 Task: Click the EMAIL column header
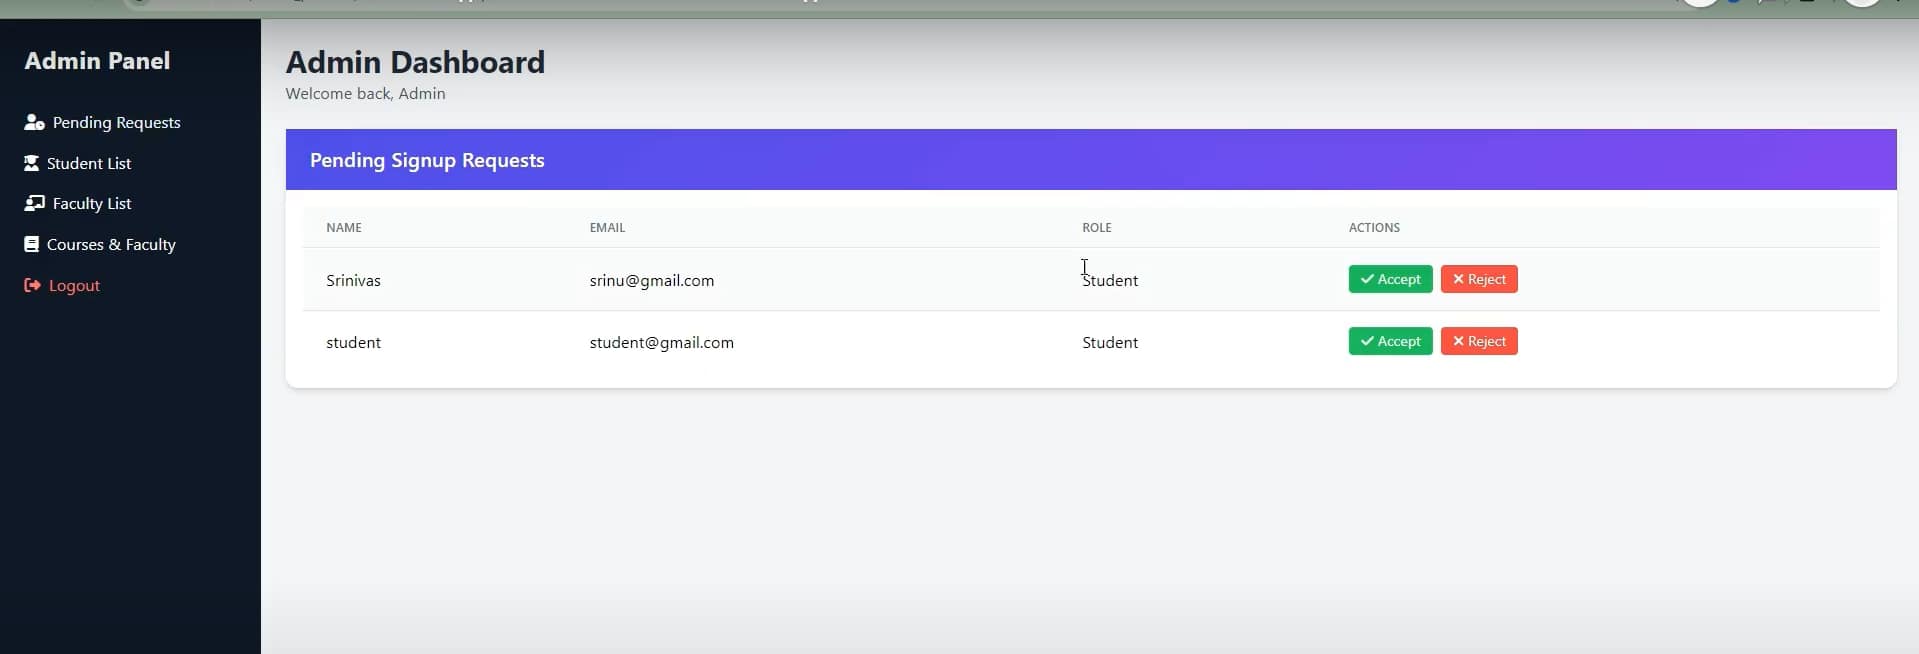(x=607, y=227)
